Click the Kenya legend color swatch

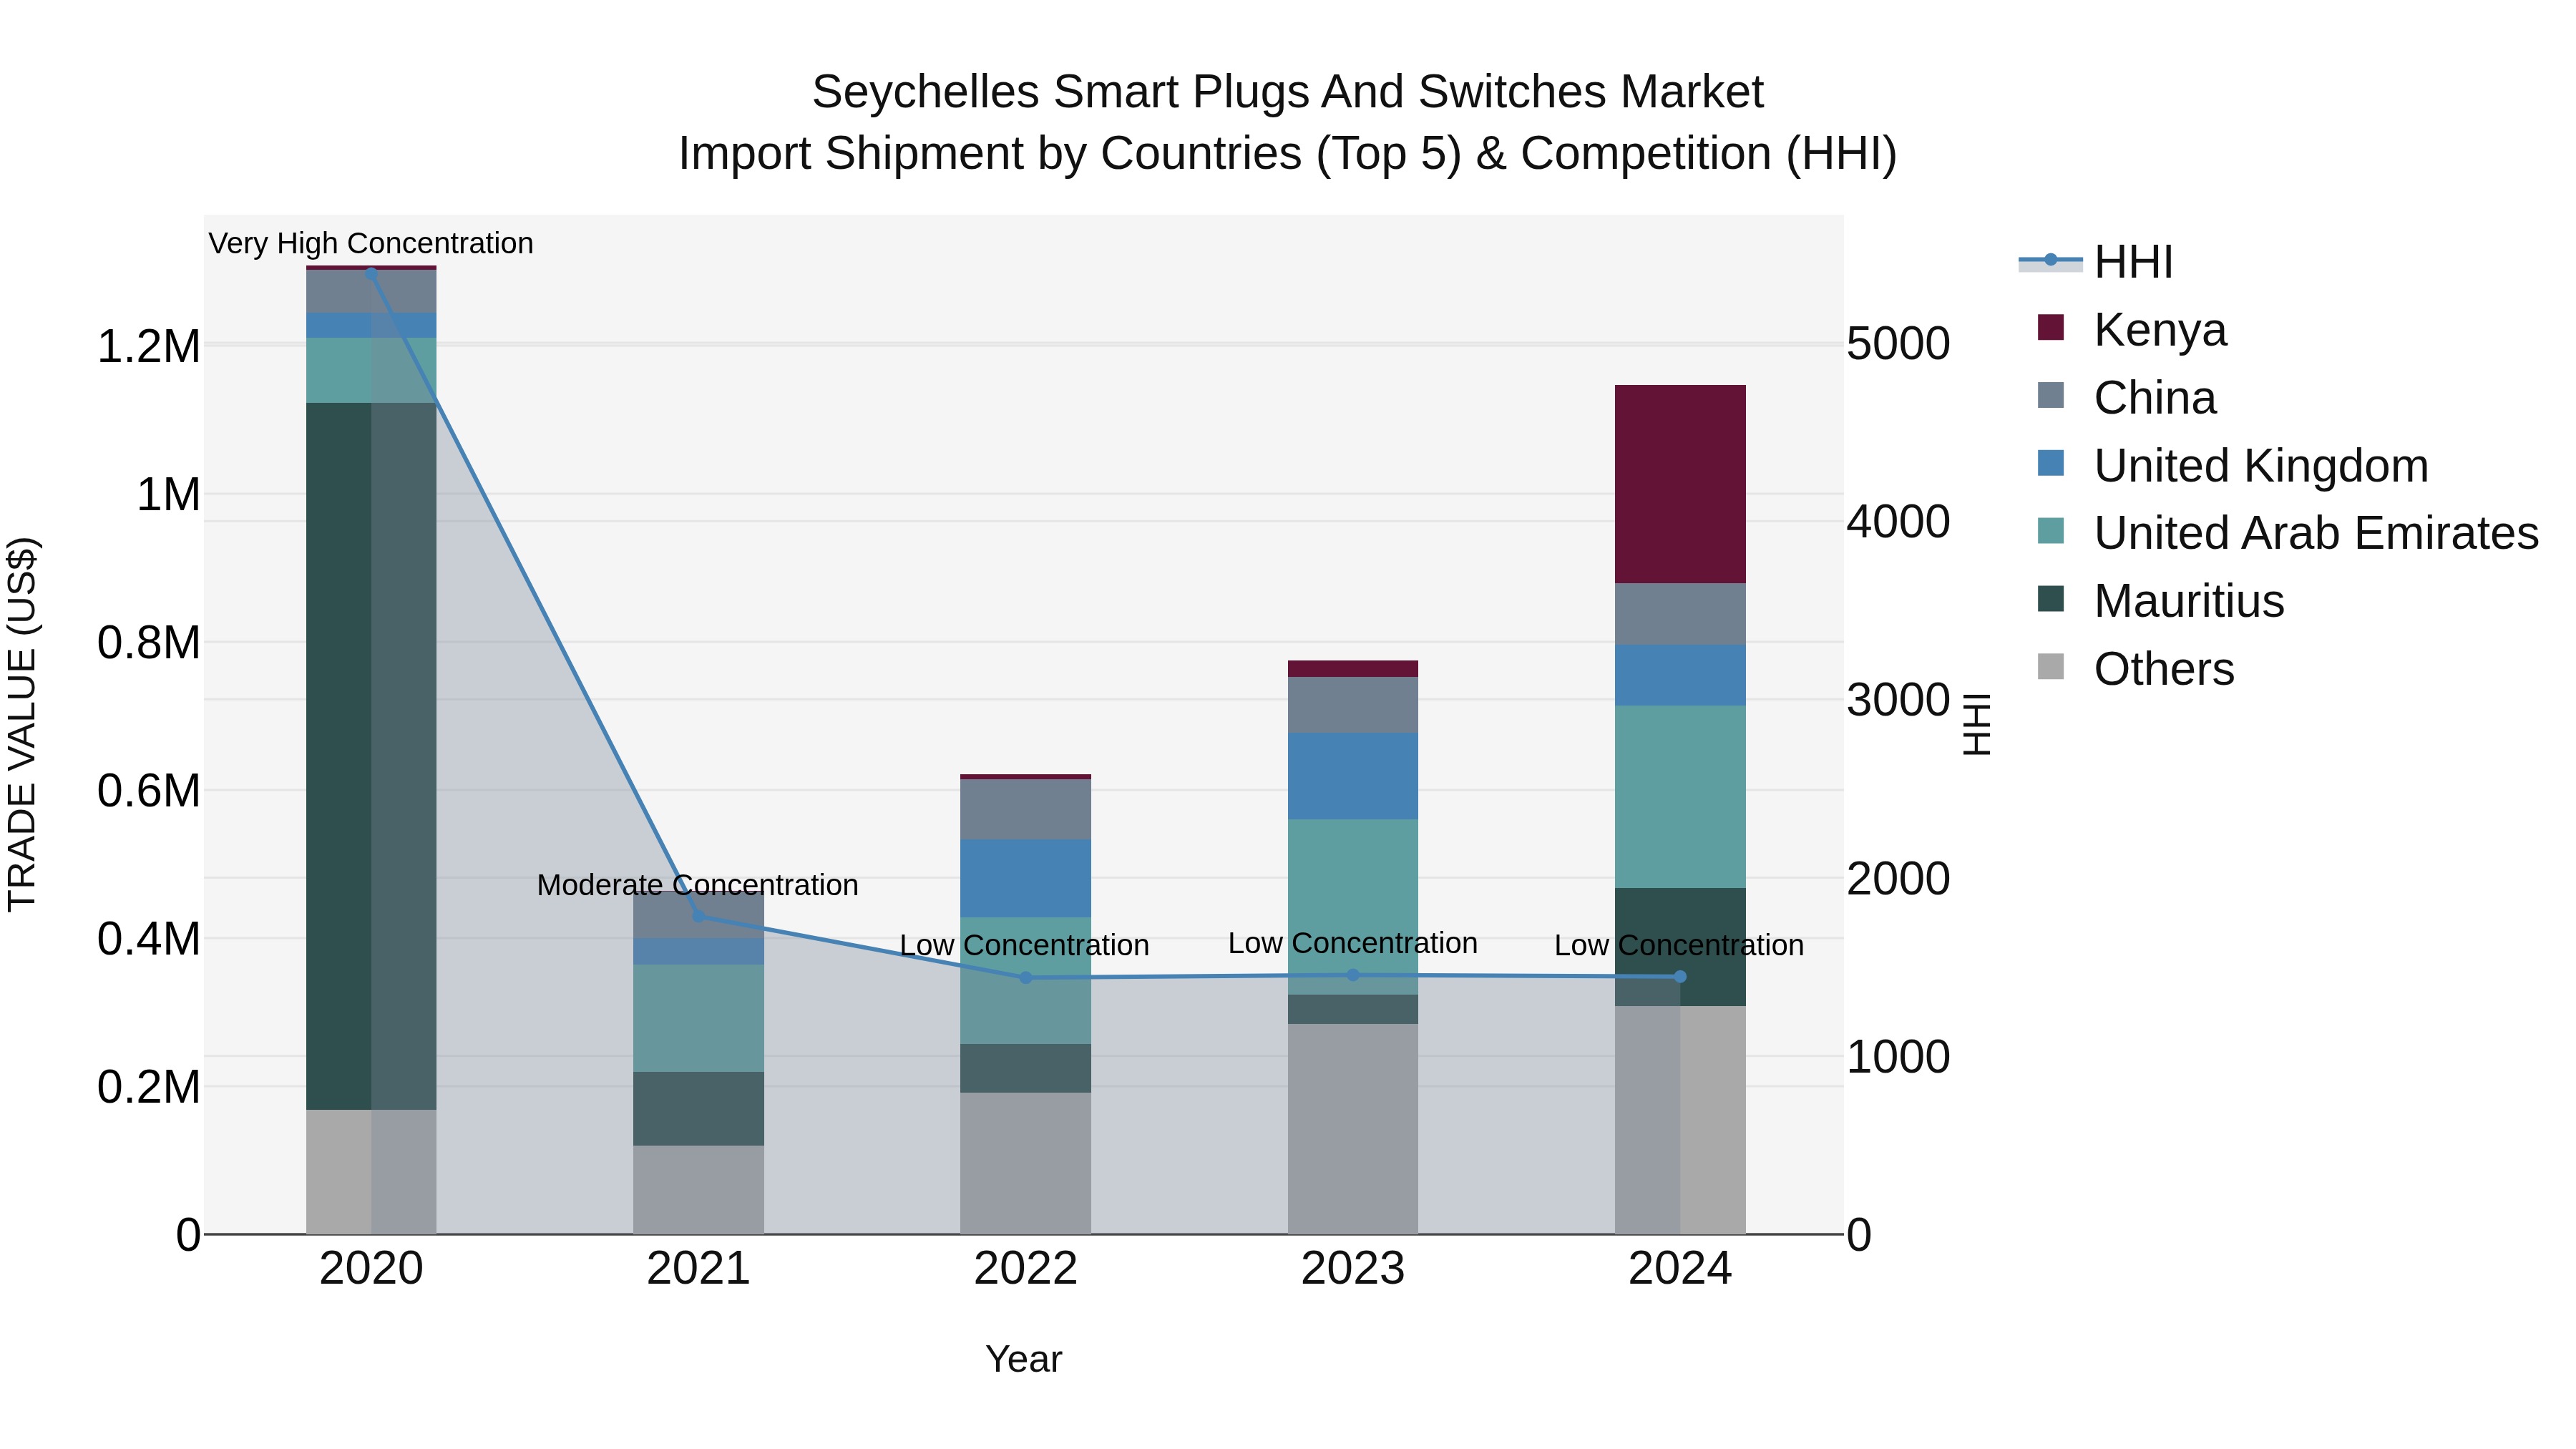2050,328
